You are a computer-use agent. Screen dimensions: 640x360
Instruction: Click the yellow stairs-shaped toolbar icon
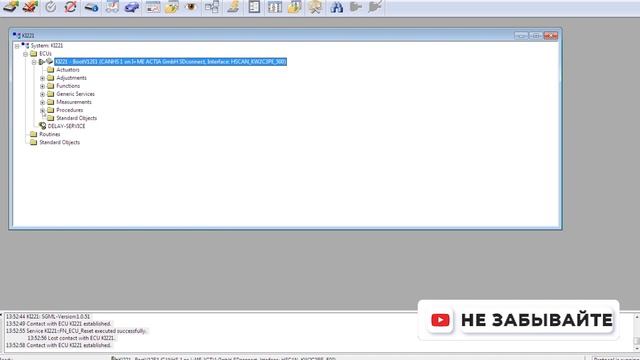click(233, 7)
